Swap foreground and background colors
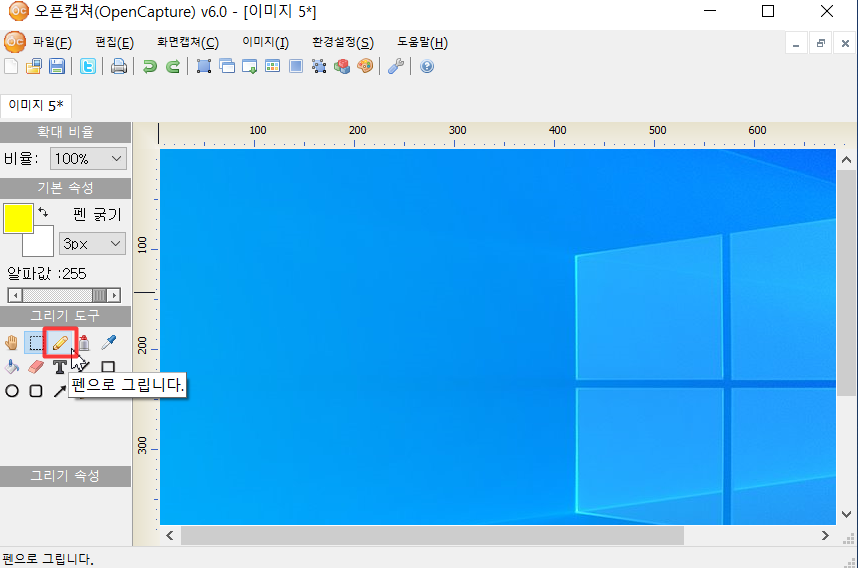Screen dimensions: 858x568 click(43, 213)
